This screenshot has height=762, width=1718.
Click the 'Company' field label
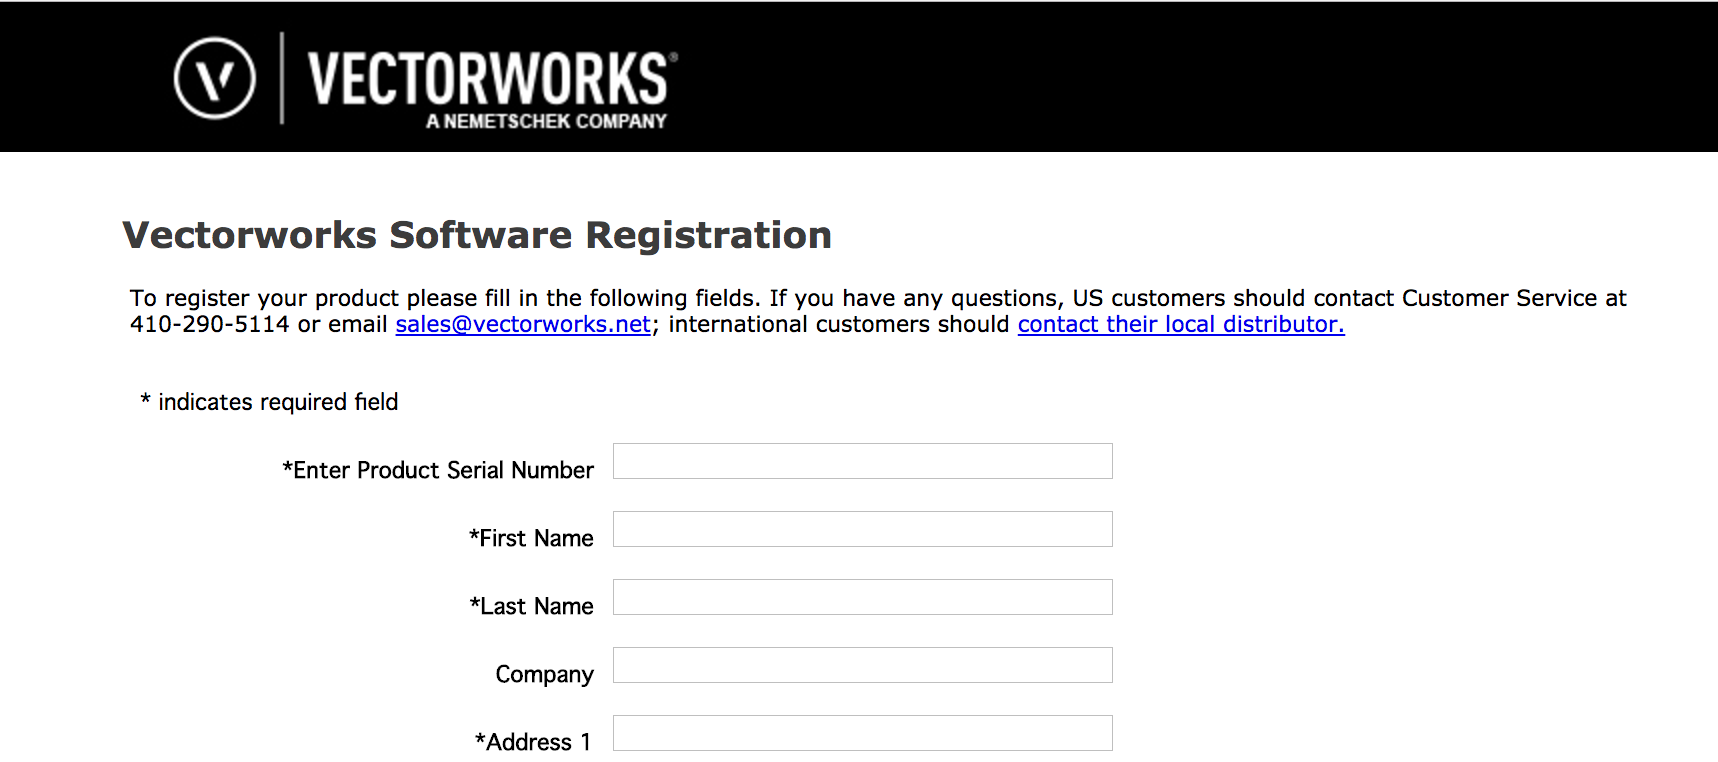pos(544,674)
